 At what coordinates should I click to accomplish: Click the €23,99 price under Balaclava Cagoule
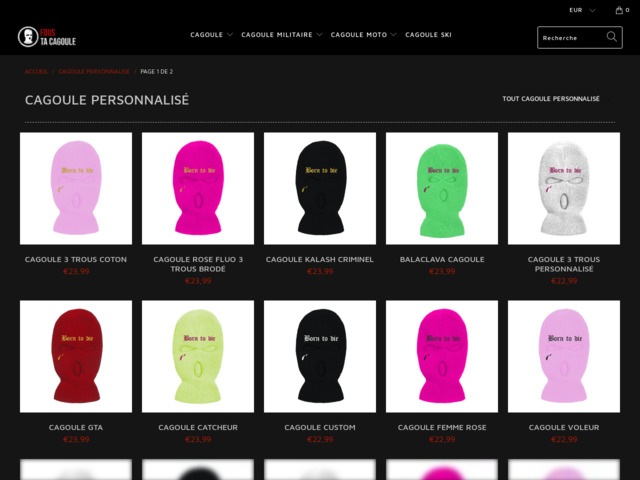pyautogui.click(x=442, y=271)
